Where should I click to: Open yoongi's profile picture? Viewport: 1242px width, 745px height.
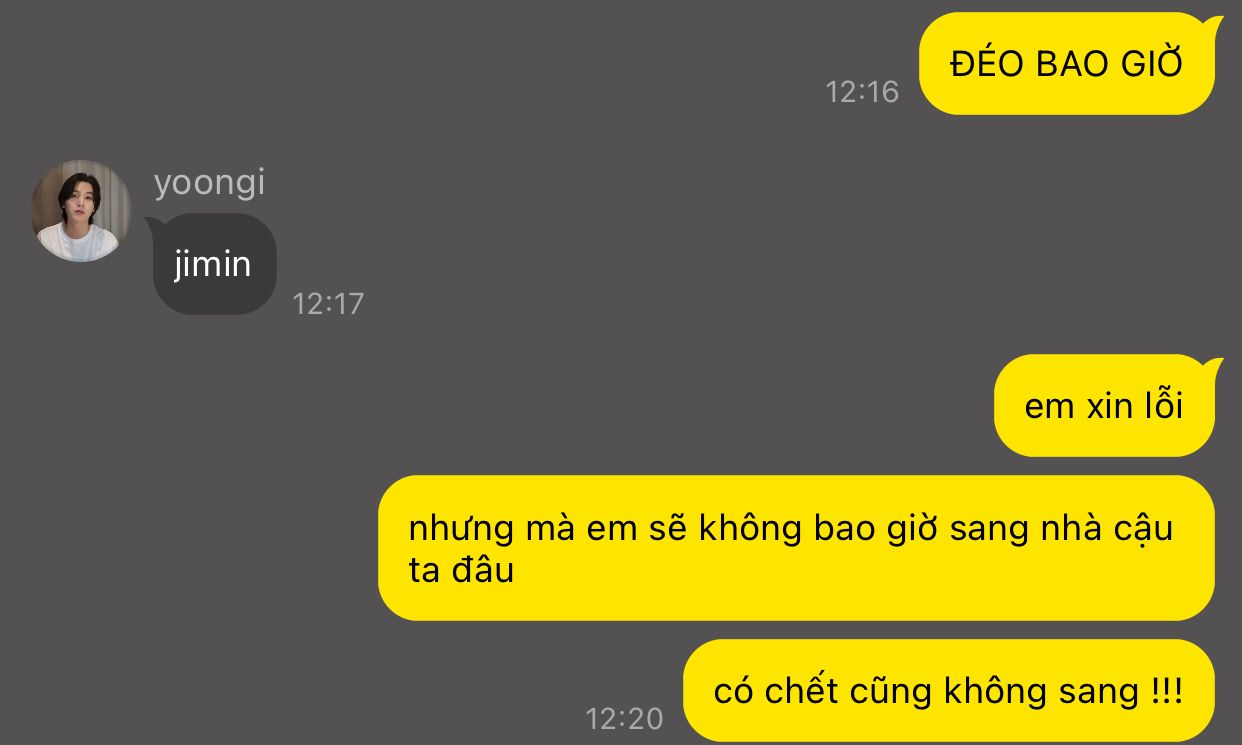pos(81,210)
